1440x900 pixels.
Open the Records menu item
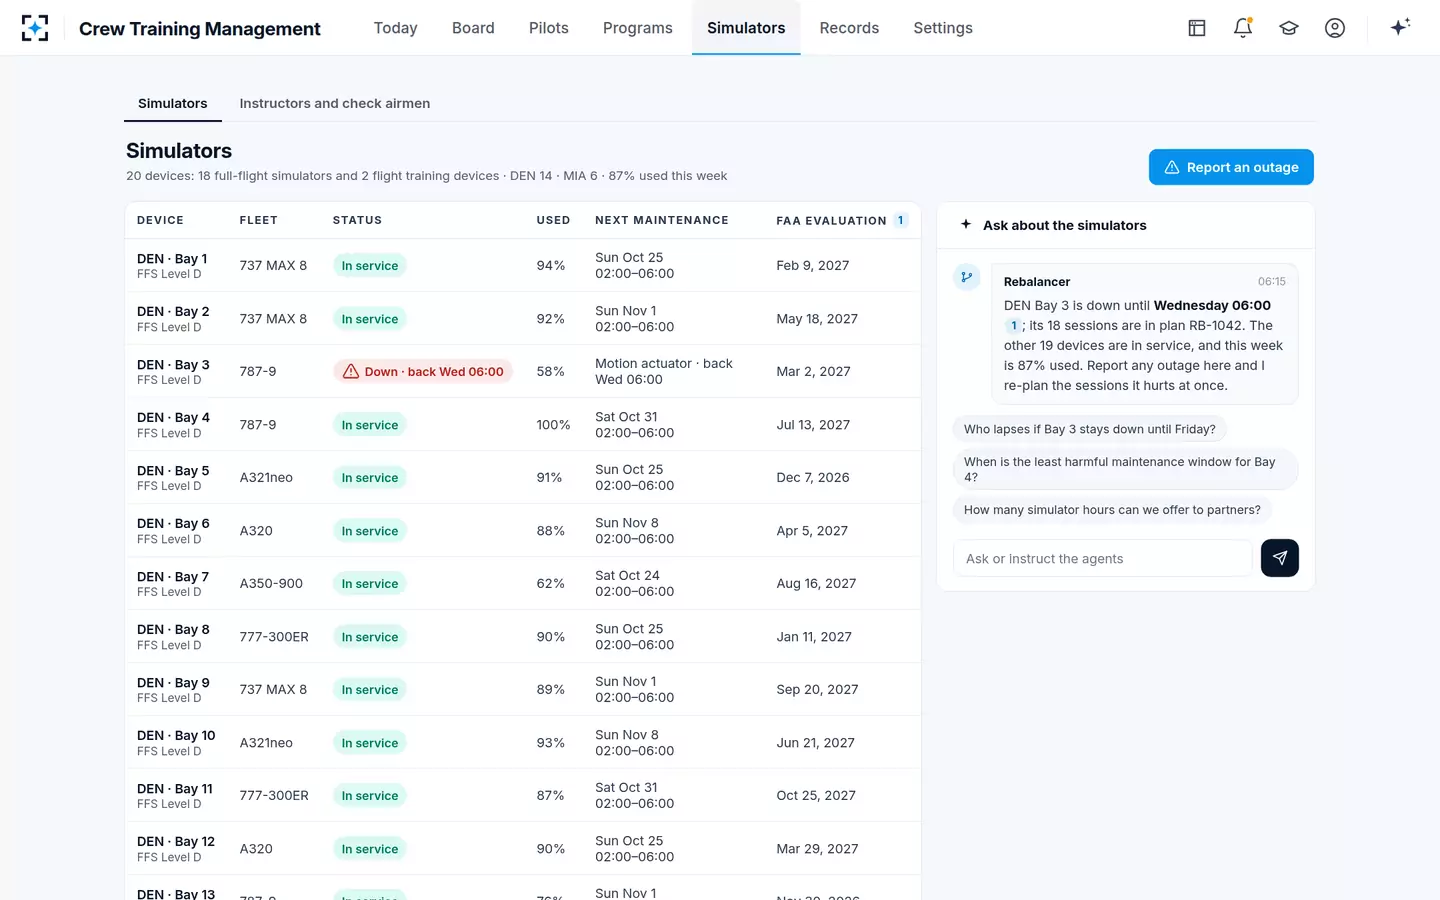849,28
